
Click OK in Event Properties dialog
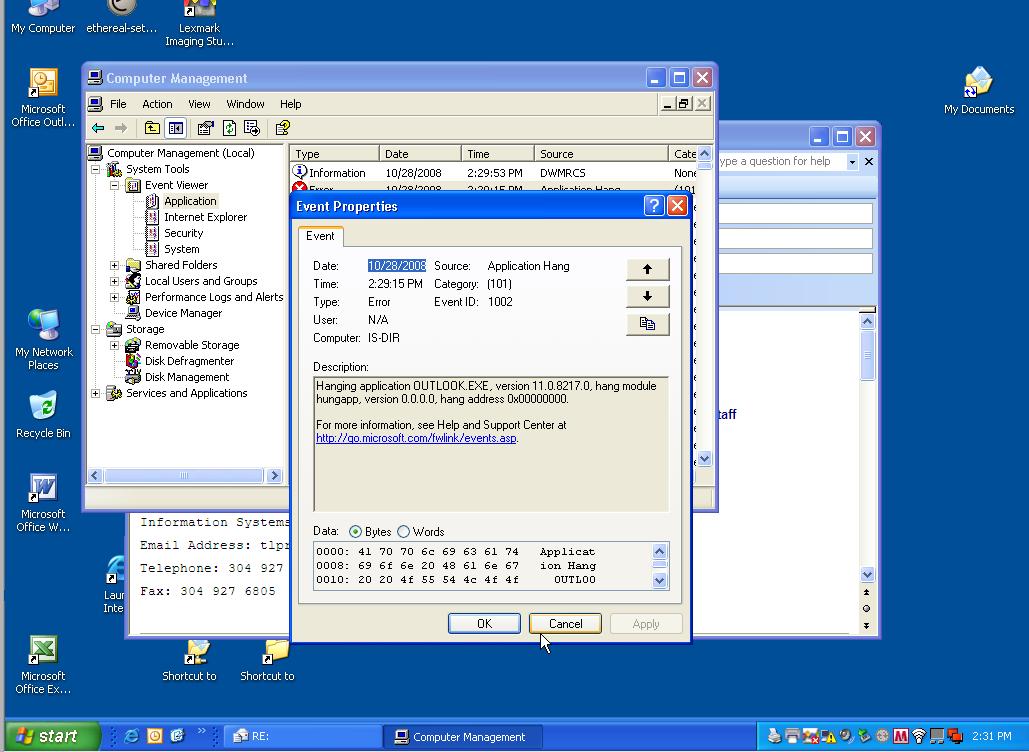pos(484,623)
